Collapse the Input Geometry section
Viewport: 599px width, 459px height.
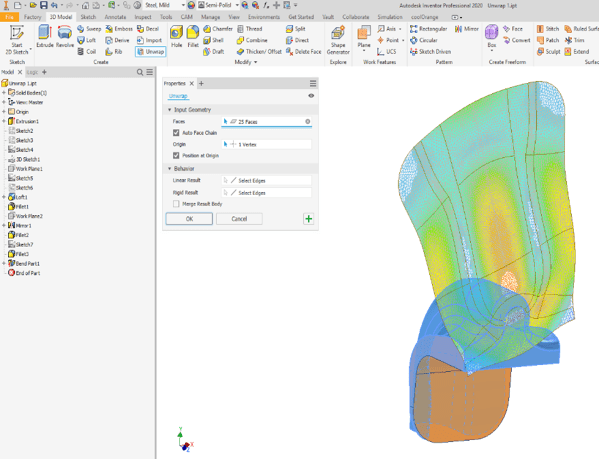pyautogui.click(x=170, y=110)
